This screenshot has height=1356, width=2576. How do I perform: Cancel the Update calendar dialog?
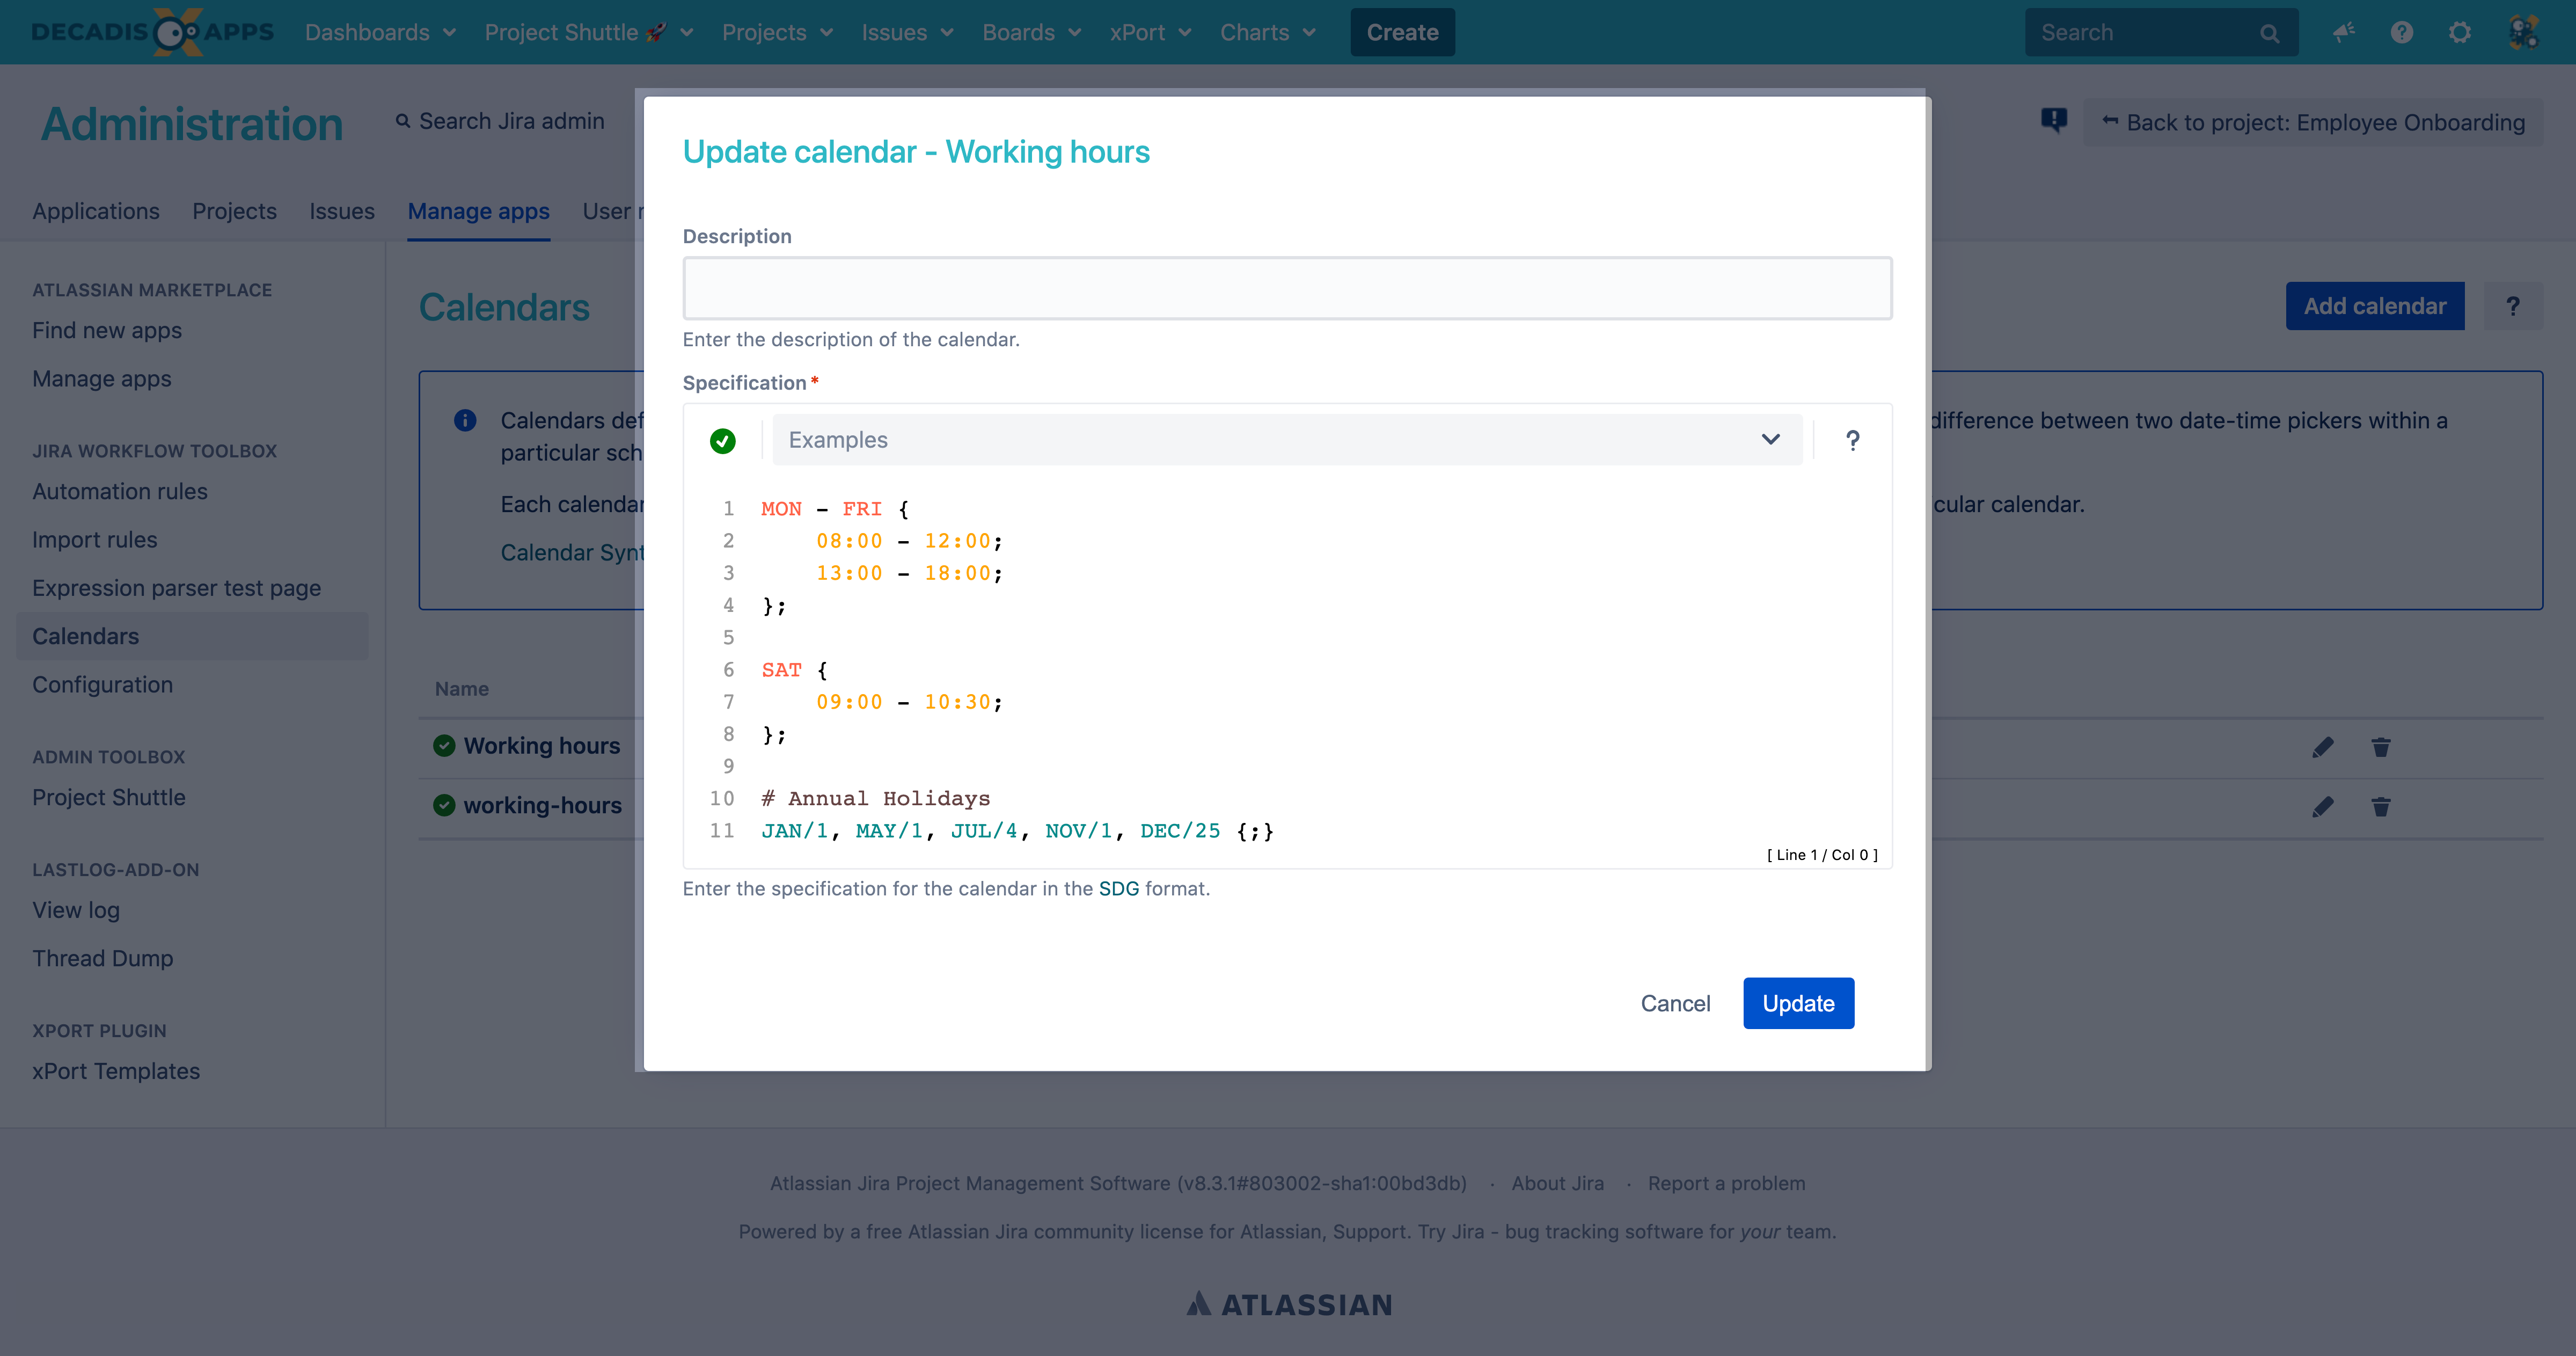[1675, 1003]
